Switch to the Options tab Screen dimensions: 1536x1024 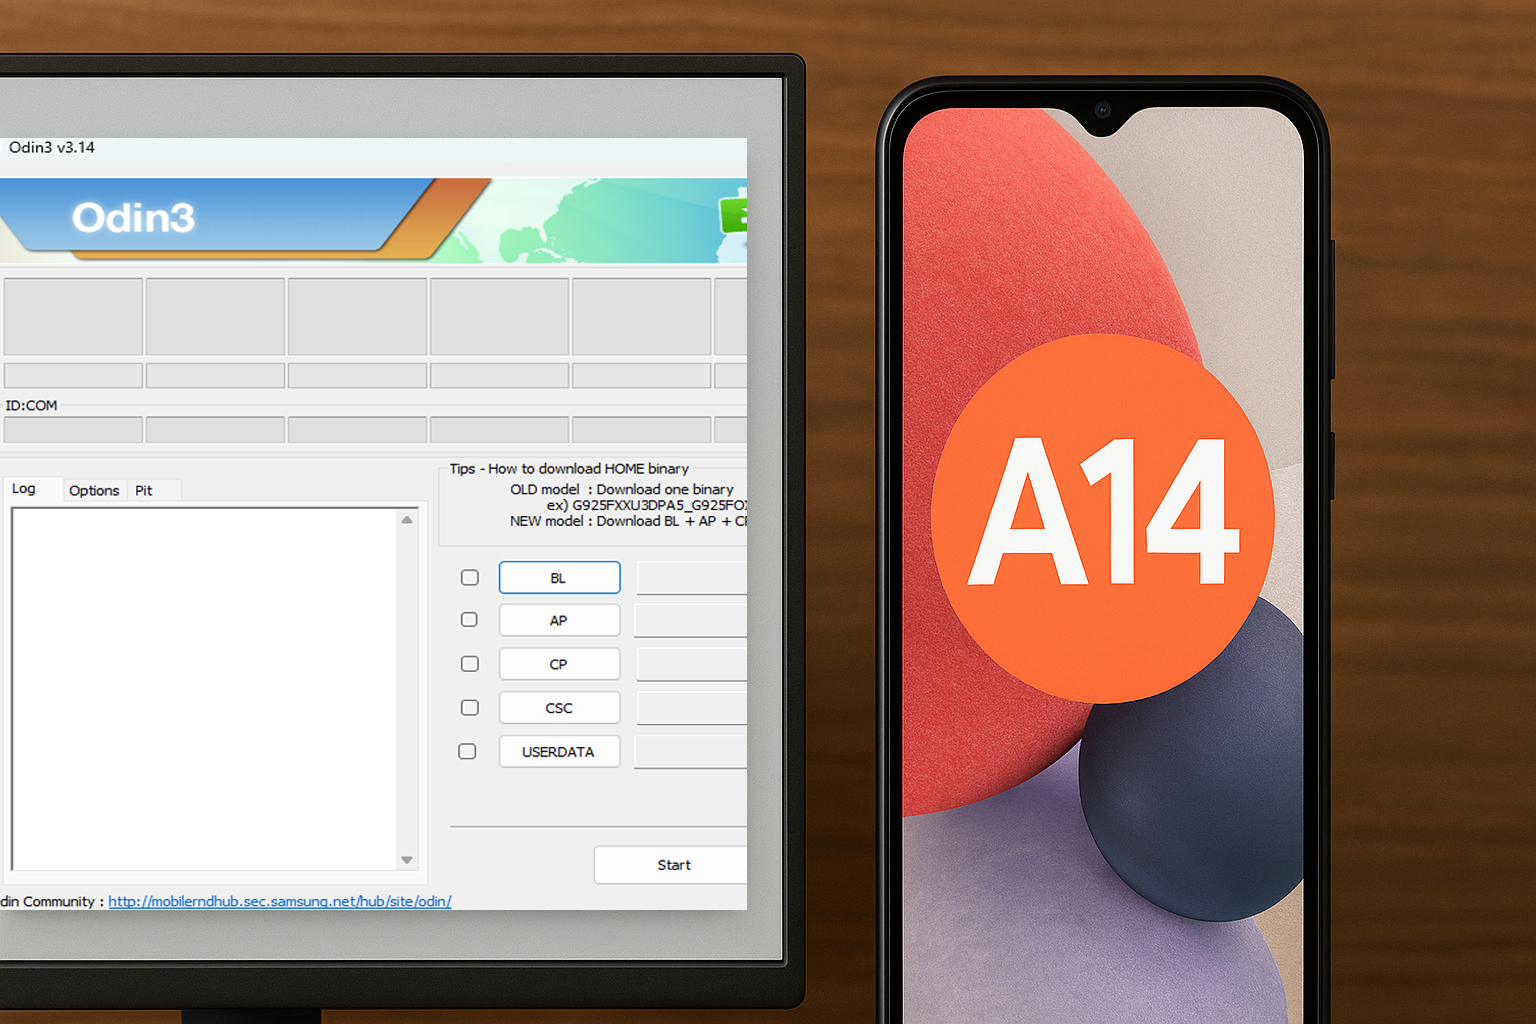click(x=94, y=490)
